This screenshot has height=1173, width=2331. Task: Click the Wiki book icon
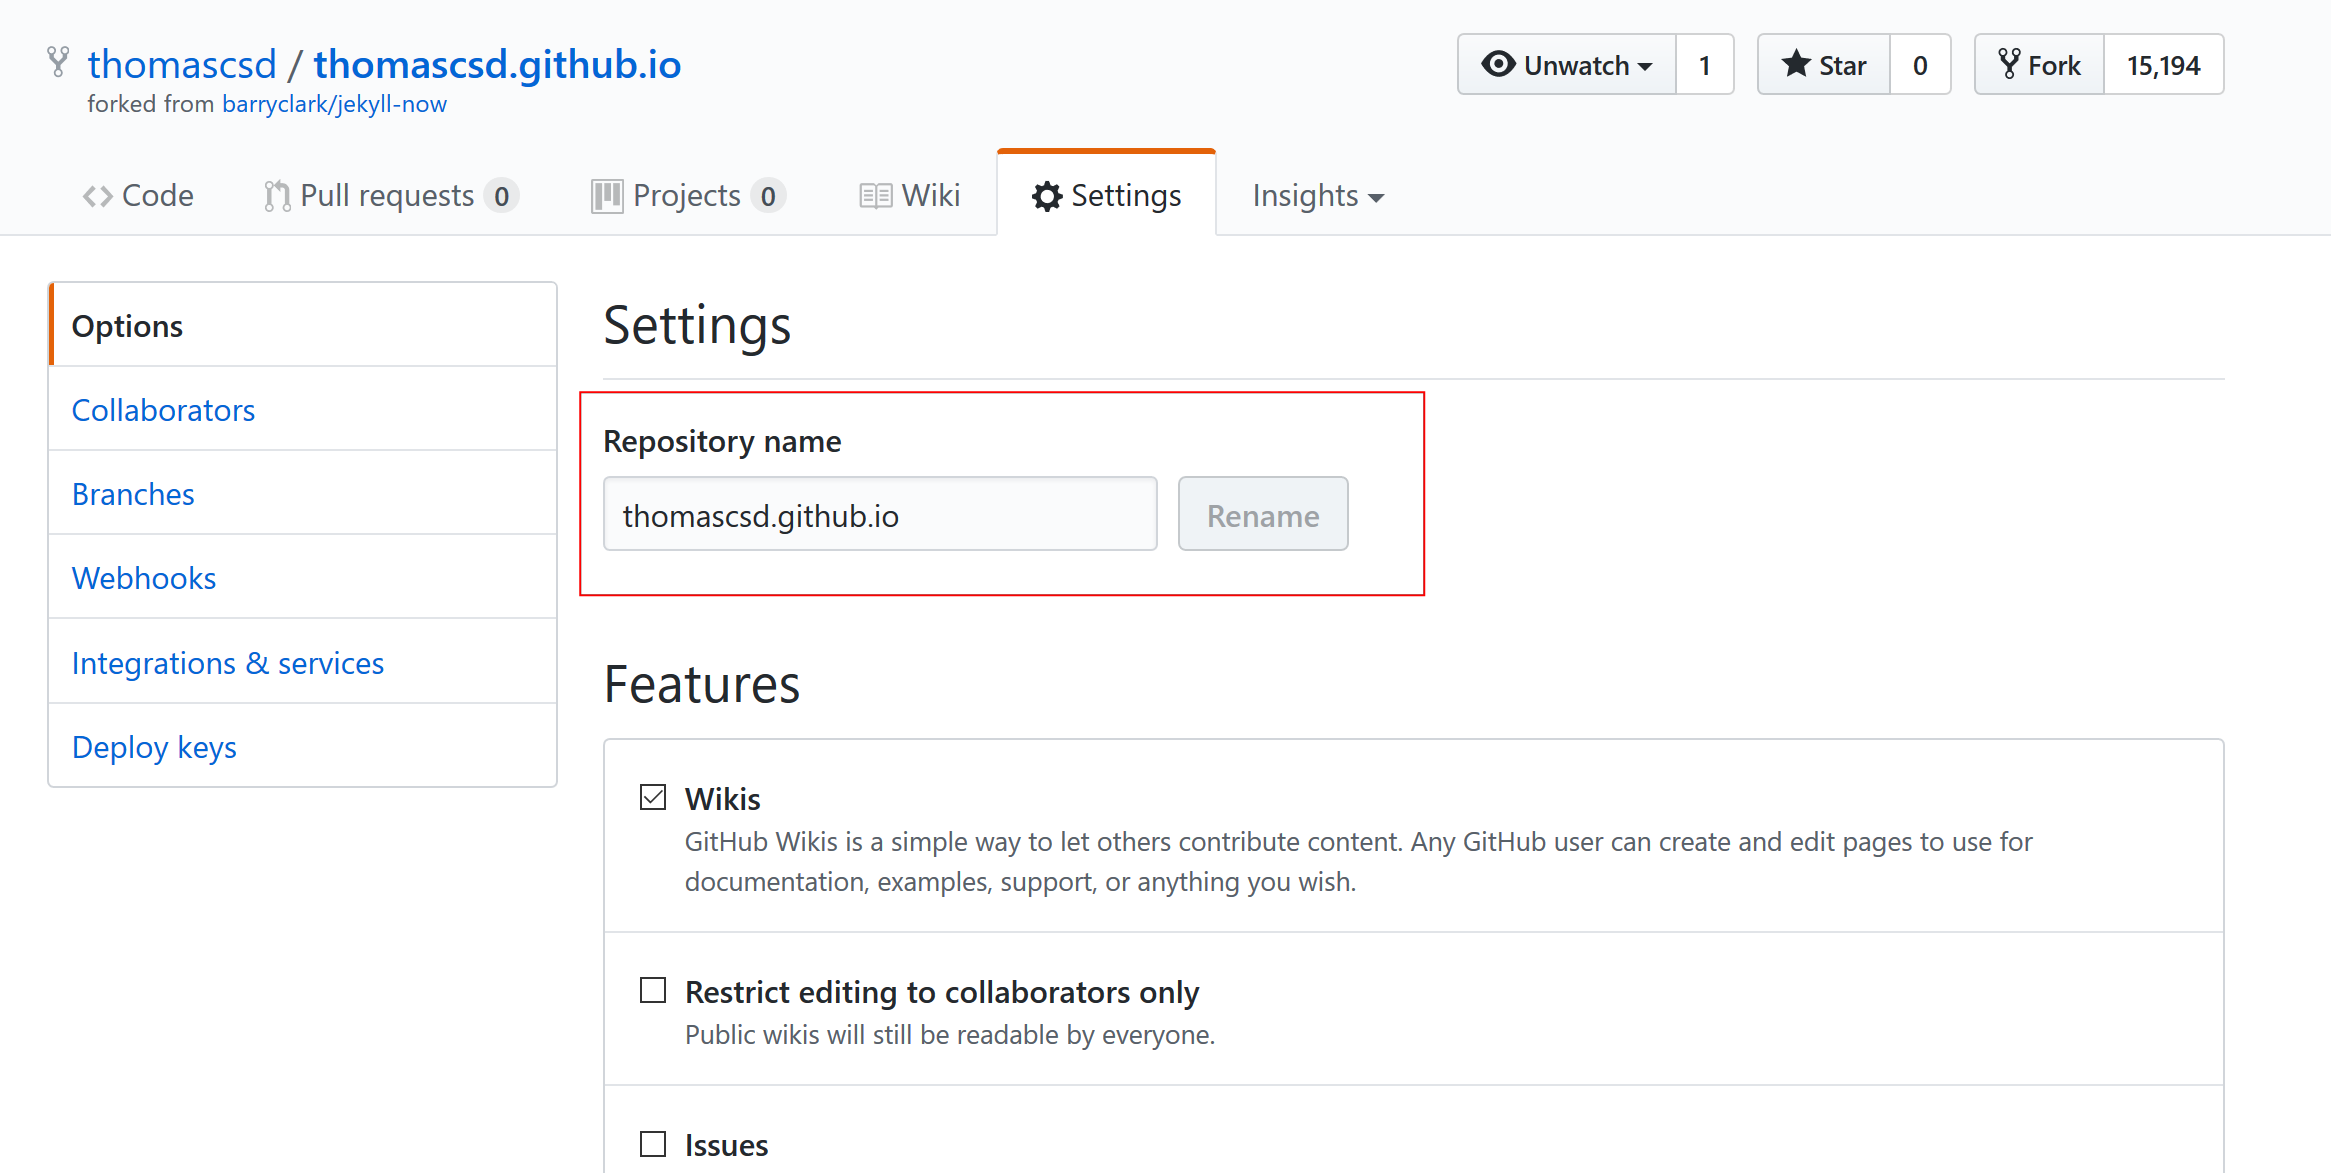pyautogui.click(x=875, y=196)
